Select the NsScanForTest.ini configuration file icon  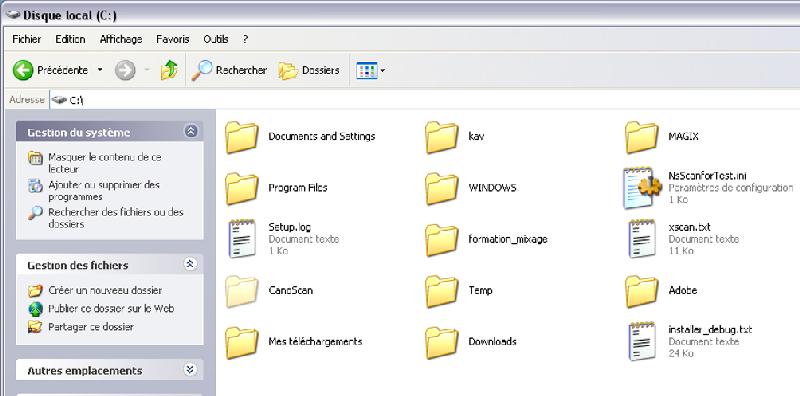(643, 188)
